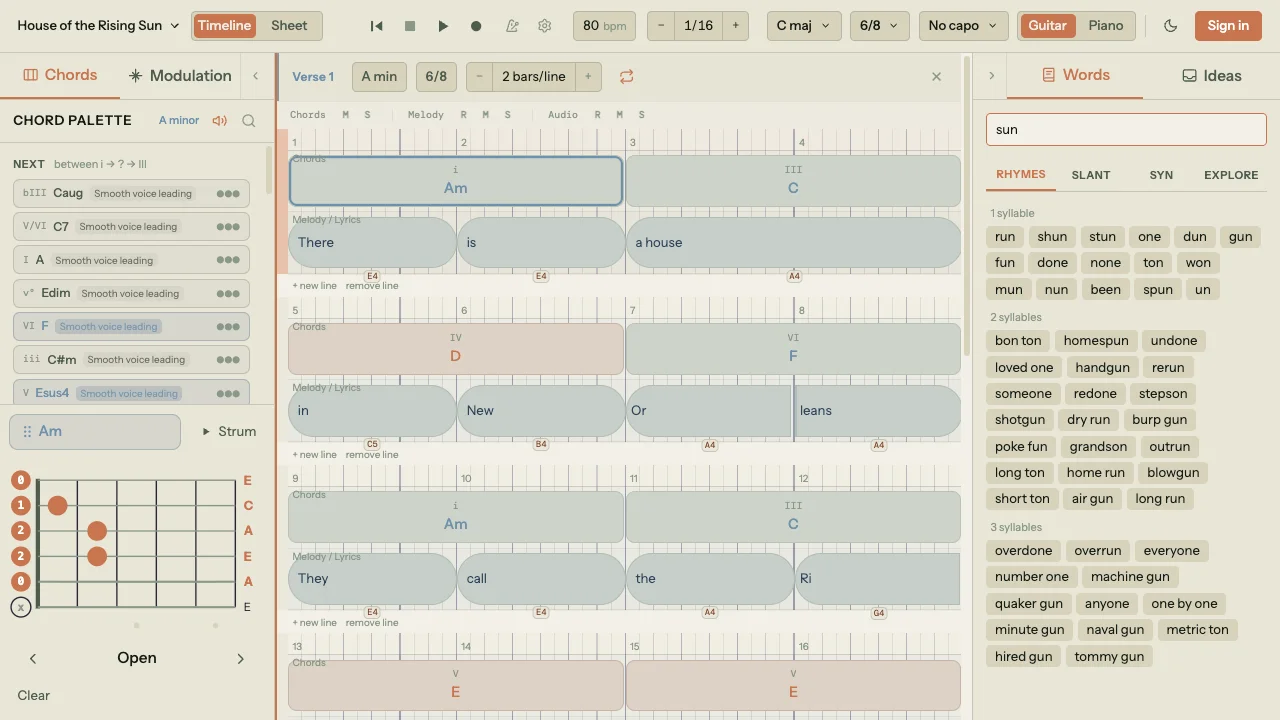
Task: Click the loop icon beside 2 bars/line
Action: coord(627,76)
